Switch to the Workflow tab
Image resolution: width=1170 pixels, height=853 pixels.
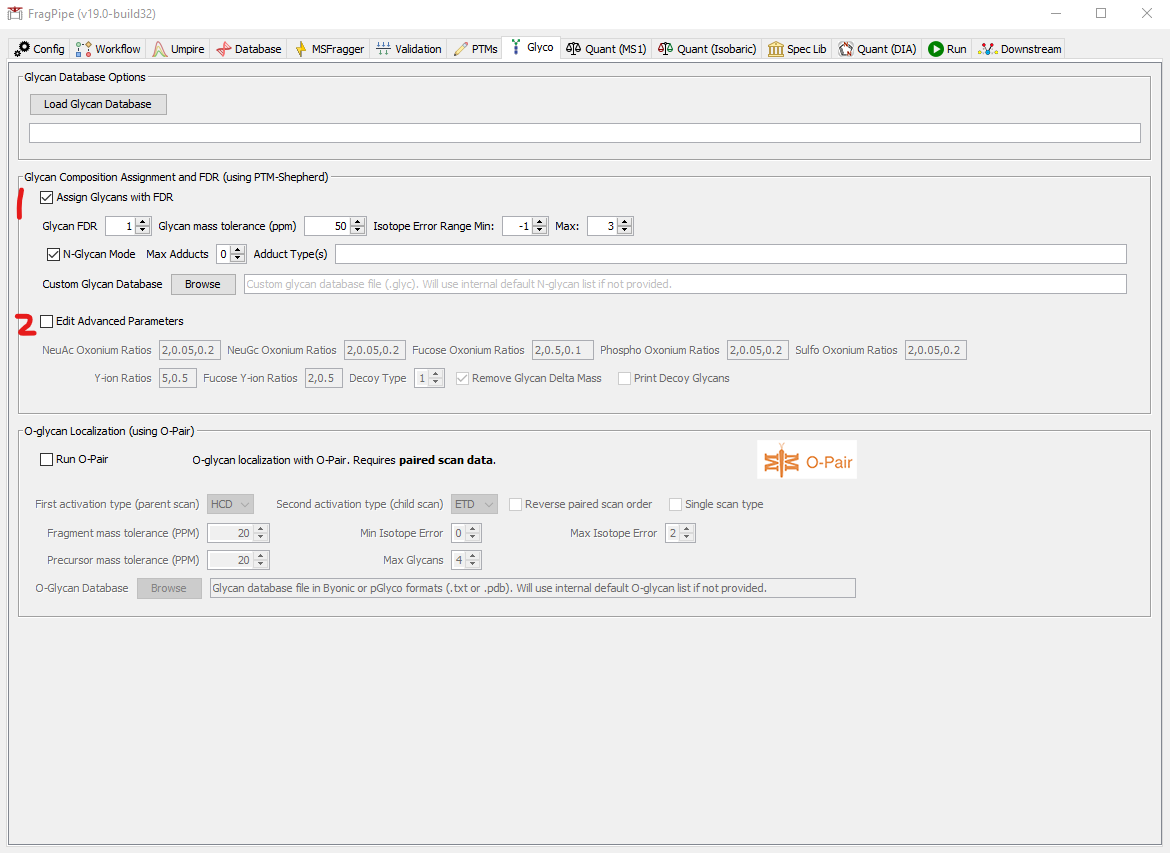(109, 49)
